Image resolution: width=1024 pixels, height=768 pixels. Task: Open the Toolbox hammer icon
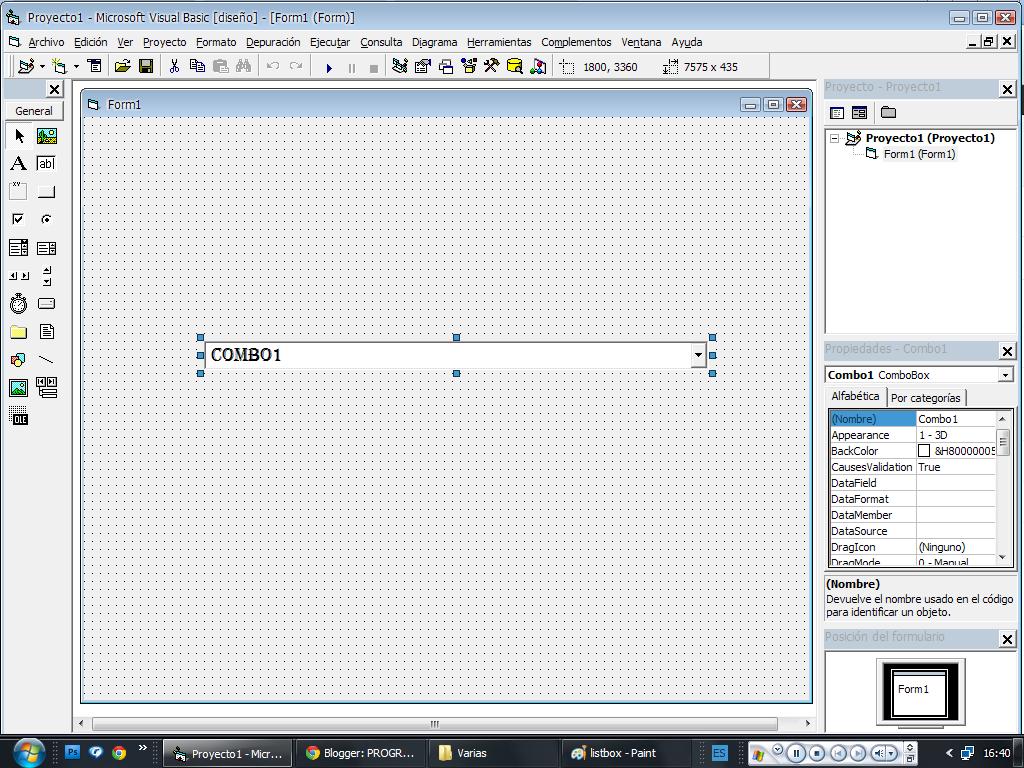(x=492, y=67)
